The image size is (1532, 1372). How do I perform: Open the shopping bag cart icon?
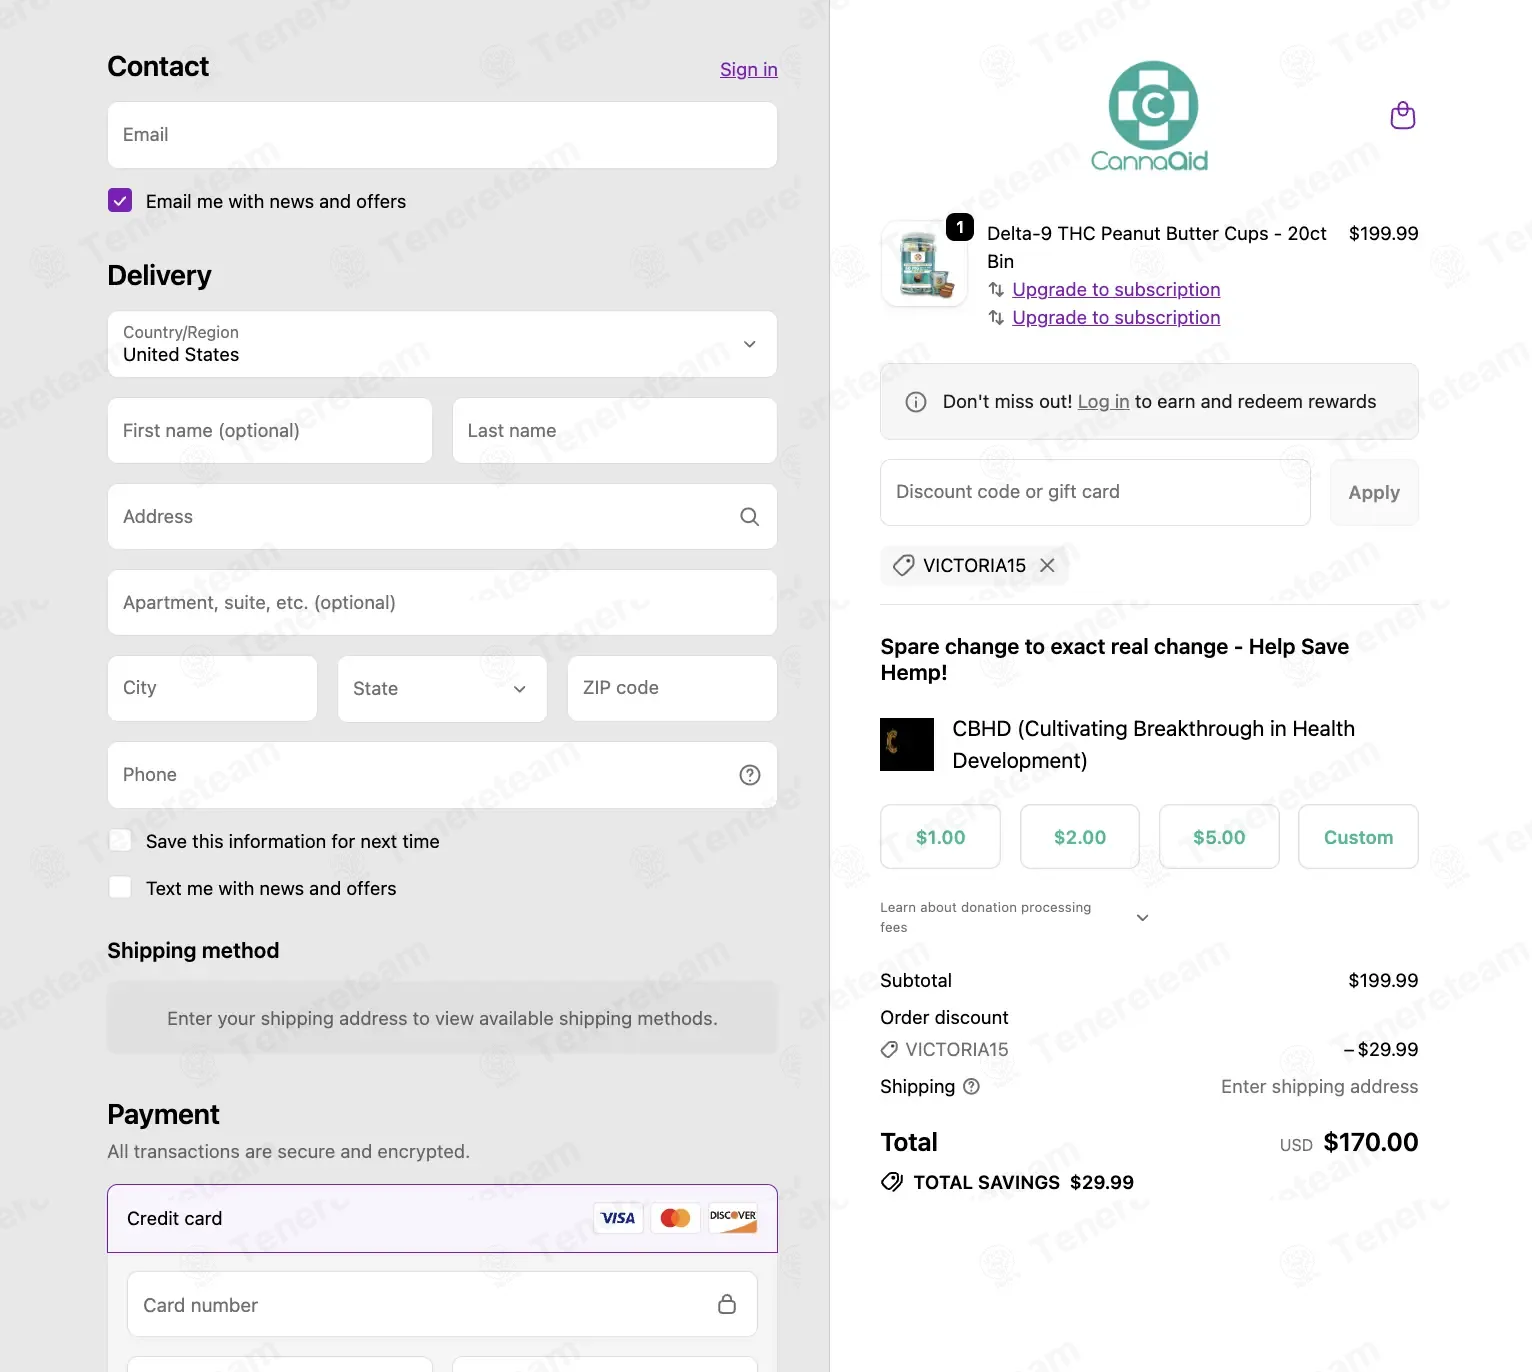[1403, 116]
